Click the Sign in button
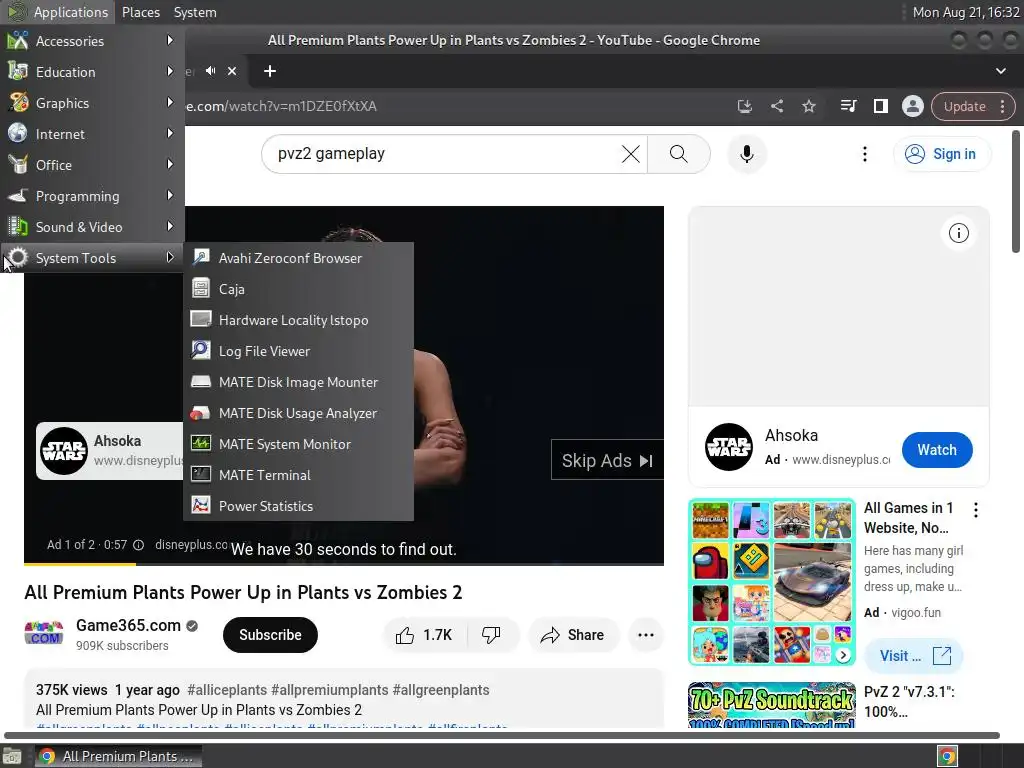 (x=941, y=153)
